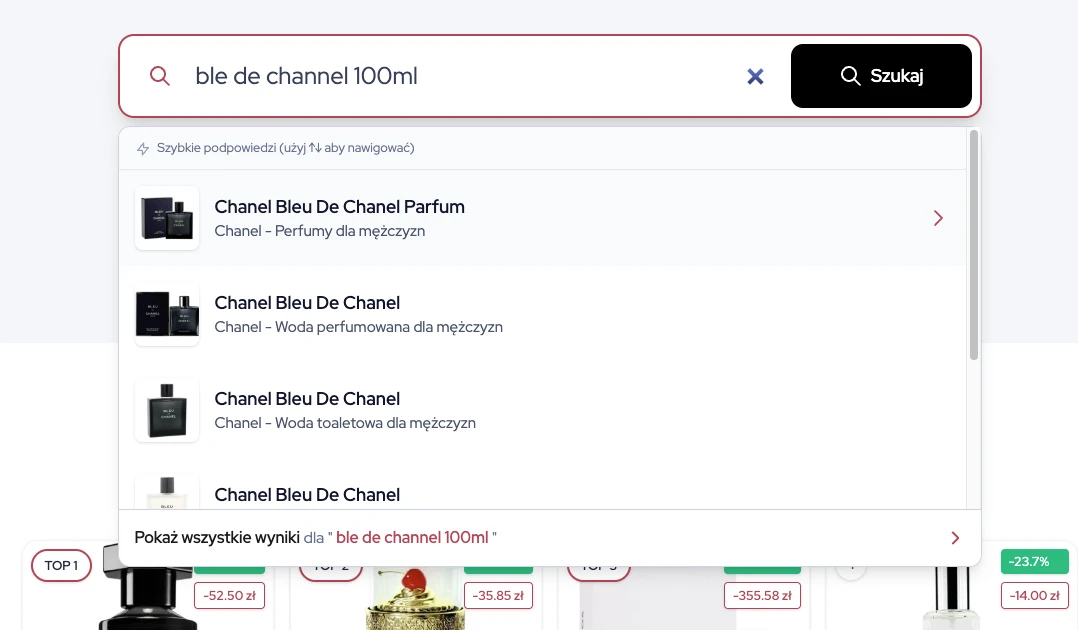Image resolution: width=1078 pixels, height=630 pixels.
Task: Click the -355.58 zł price drop badge
Action: 761,596
